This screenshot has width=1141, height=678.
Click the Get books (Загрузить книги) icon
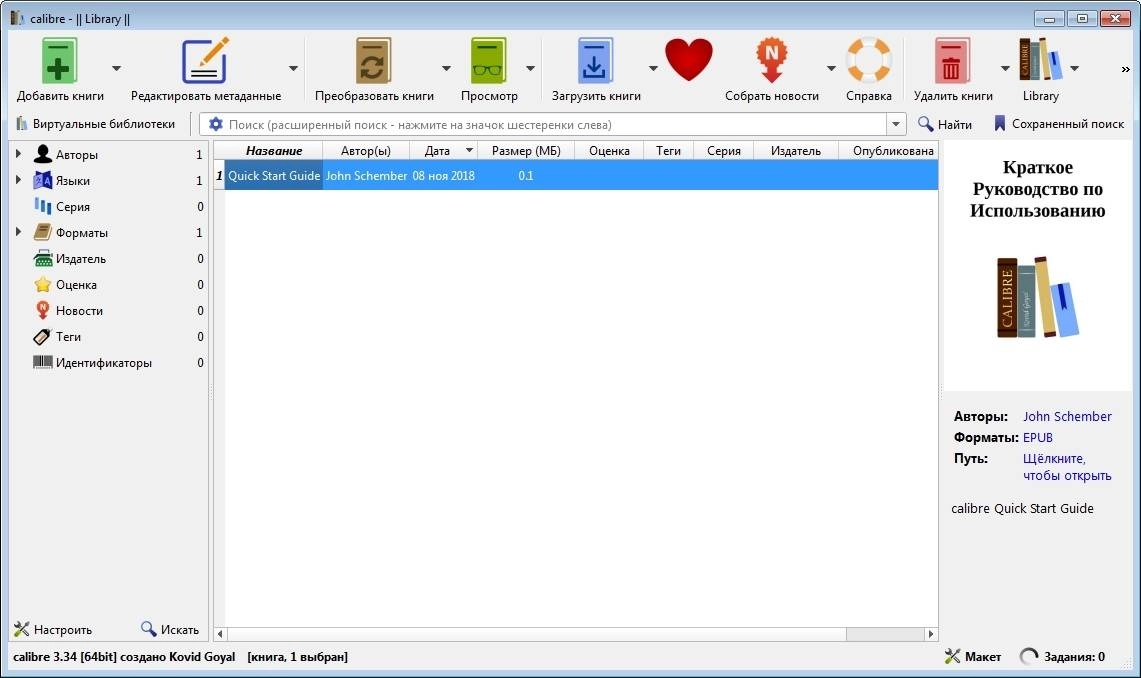pos(595,61)
